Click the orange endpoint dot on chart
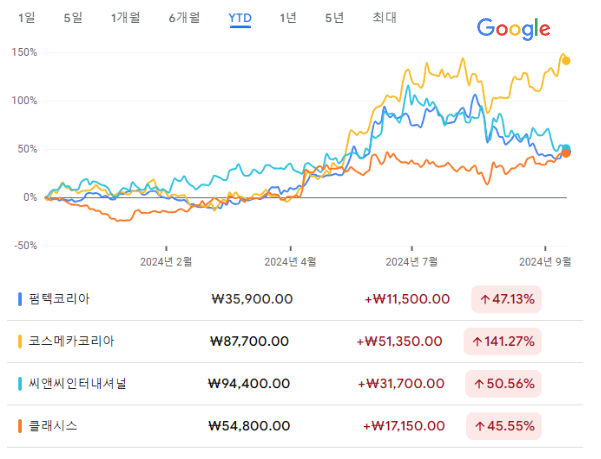The height and width of the screenshot is (459, 601). [x=566, y=153]
